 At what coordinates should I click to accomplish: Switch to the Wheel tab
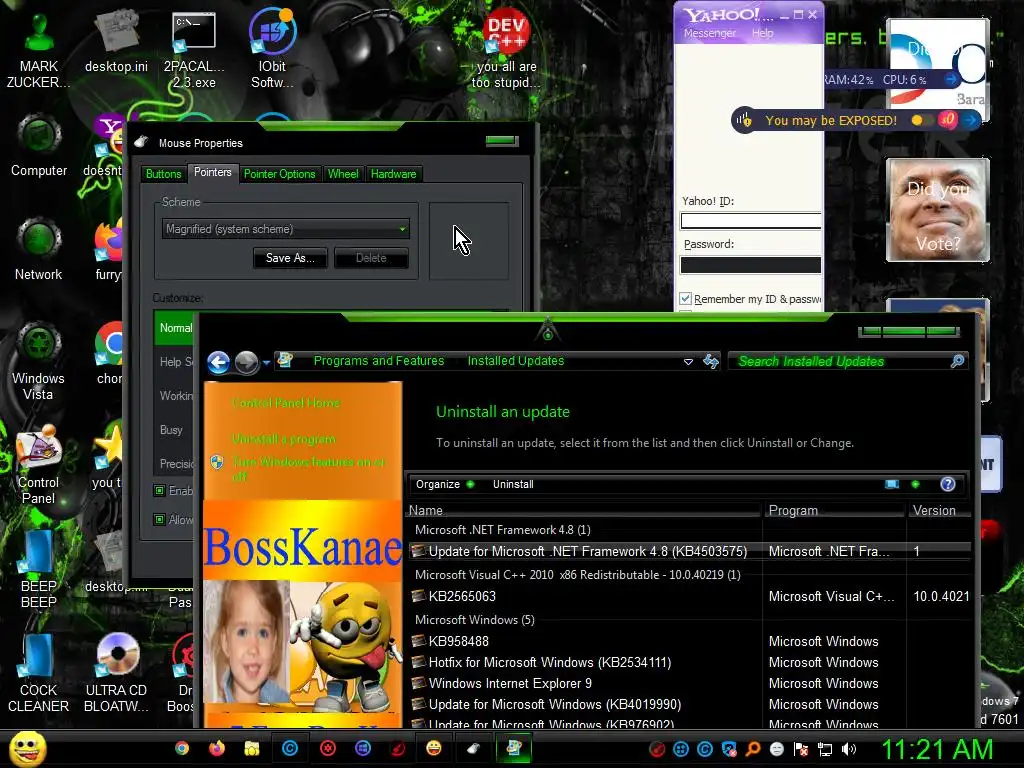343,174
